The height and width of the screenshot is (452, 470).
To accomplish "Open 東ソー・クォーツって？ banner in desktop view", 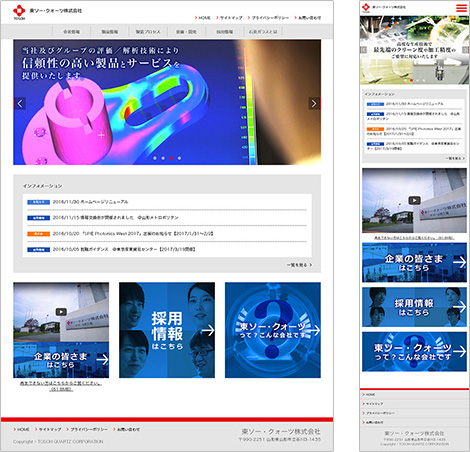I will tap(273, 330).
